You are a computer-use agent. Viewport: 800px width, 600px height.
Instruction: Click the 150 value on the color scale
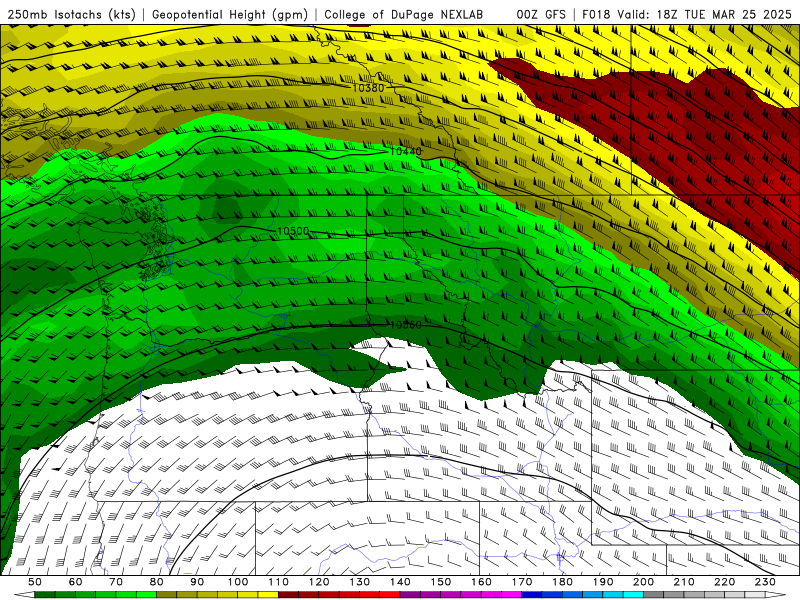coord(441,582)
